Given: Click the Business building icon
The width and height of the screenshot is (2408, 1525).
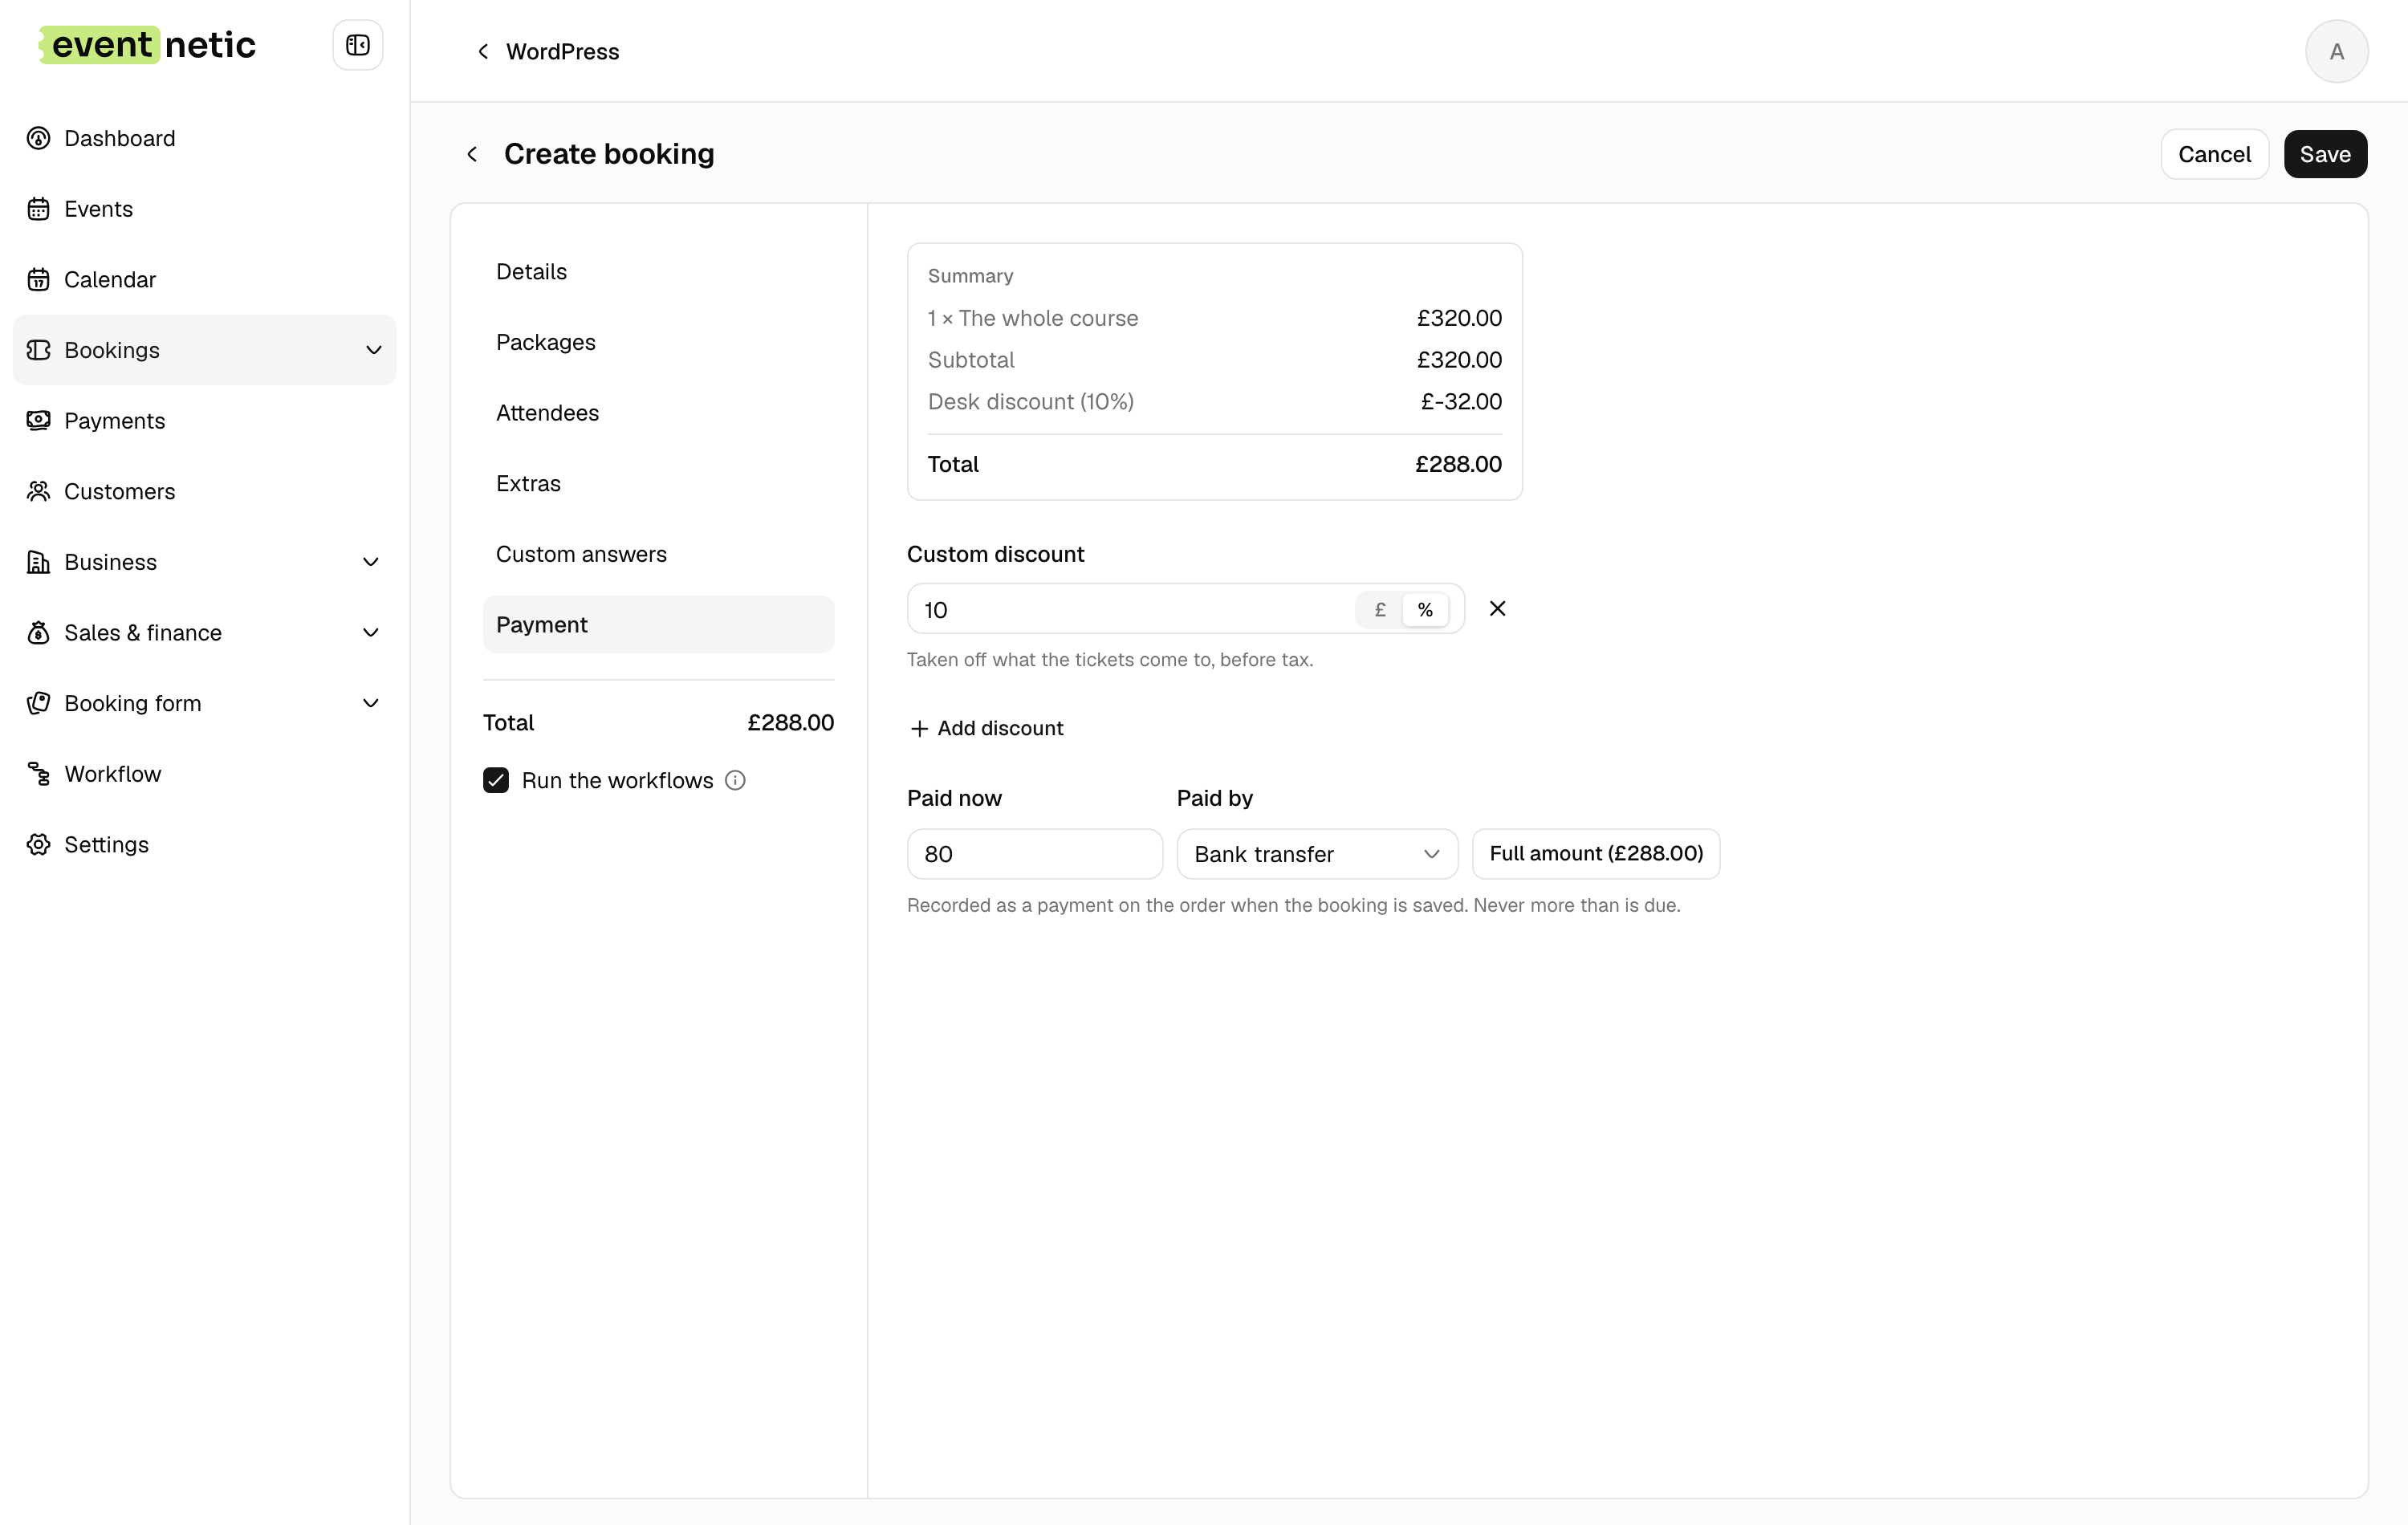Looking at the screenshot, I should (38, 562).
